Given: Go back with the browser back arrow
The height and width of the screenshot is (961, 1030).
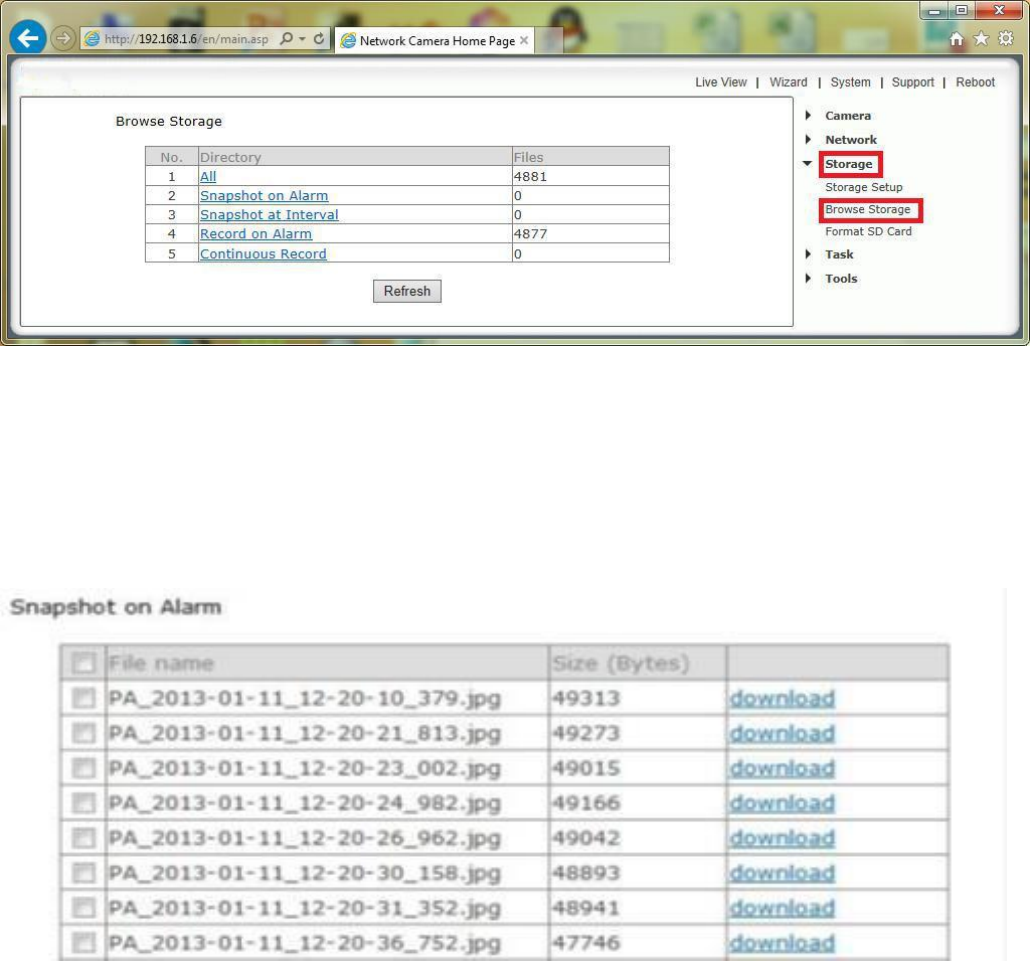Looking at the screenshot, I should pos(28,38).
